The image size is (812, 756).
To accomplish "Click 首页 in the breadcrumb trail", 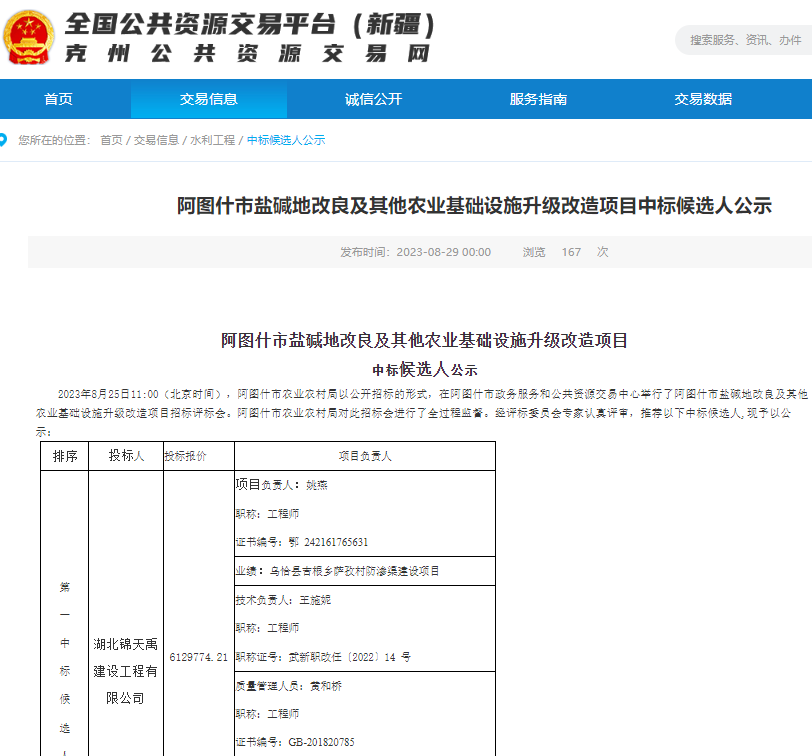I will pyautogui.click(x=108, y=140).
